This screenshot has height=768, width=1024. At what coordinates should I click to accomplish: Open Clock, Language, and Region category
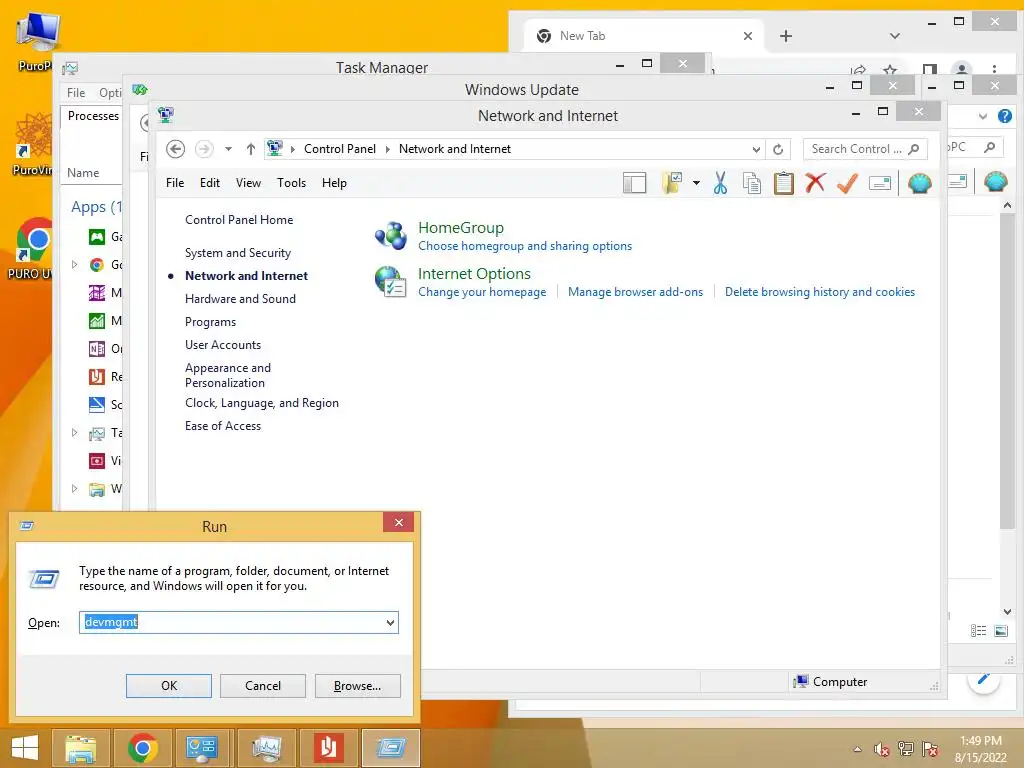(x=262, y=403)
